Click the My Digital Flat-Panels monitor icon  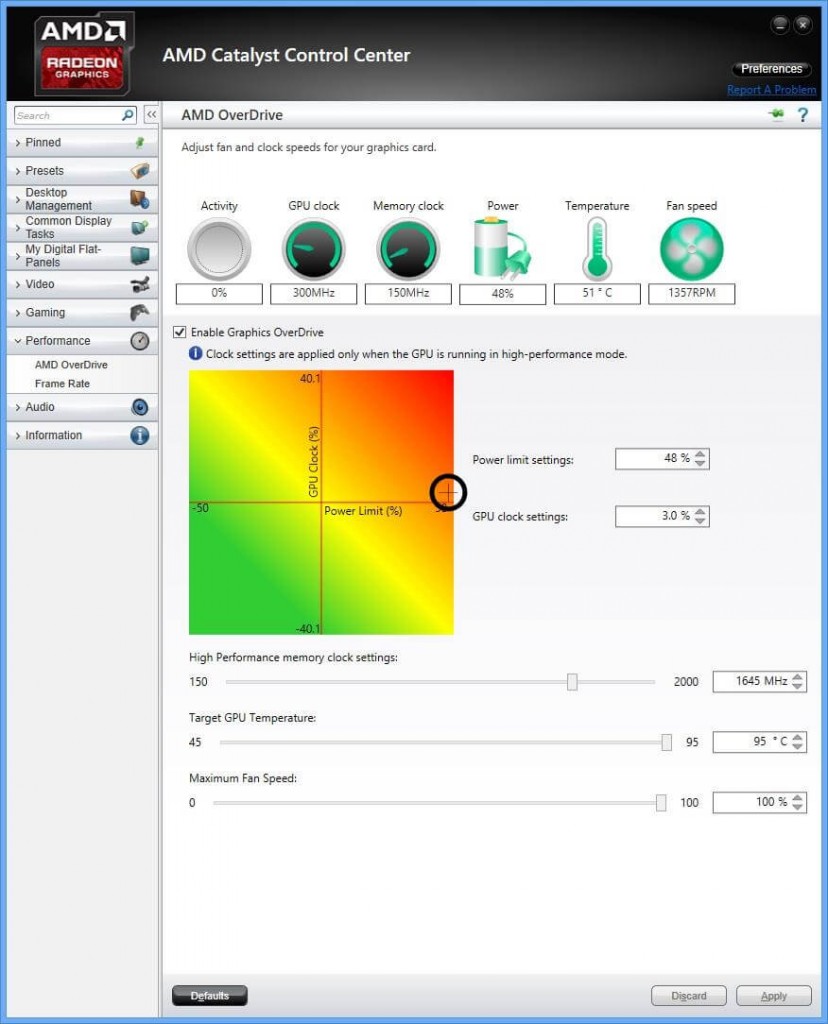point(140,255)
